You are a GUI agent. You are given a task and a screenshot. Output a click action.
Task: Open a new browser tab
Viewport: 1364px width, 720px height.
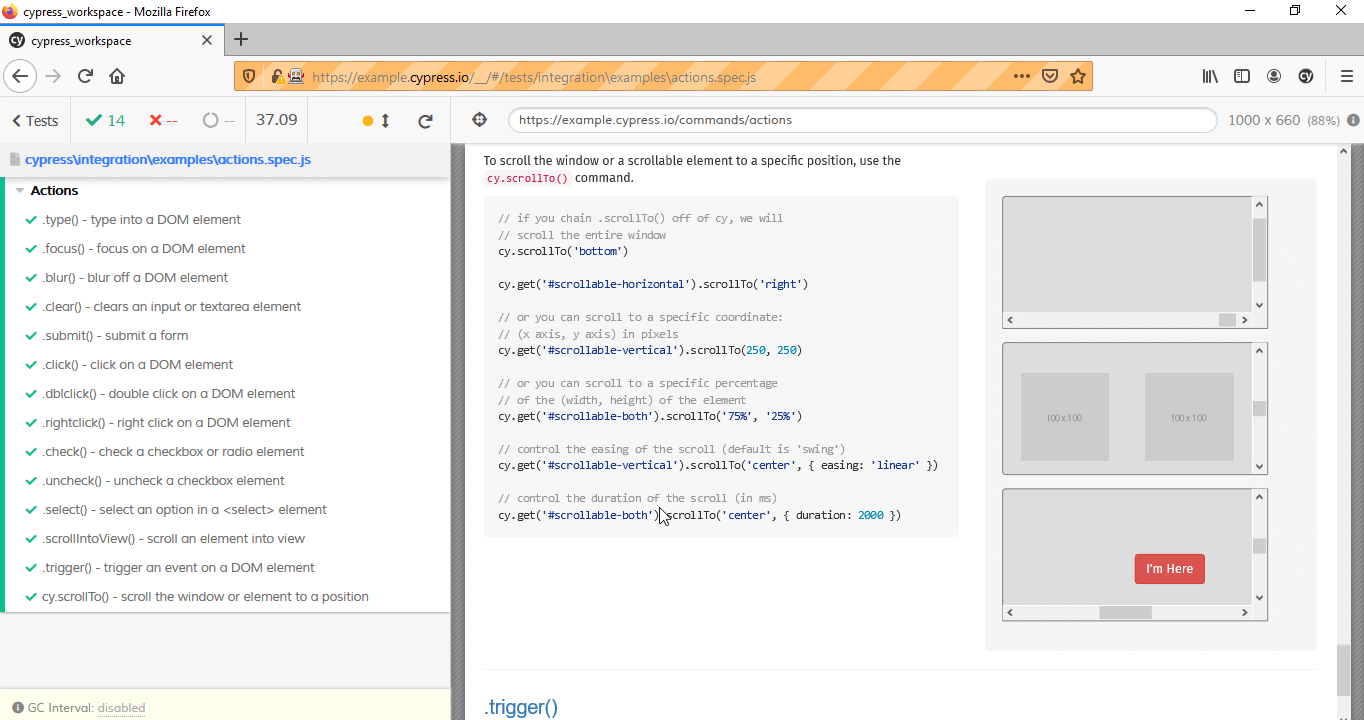[x=240, y=40]
